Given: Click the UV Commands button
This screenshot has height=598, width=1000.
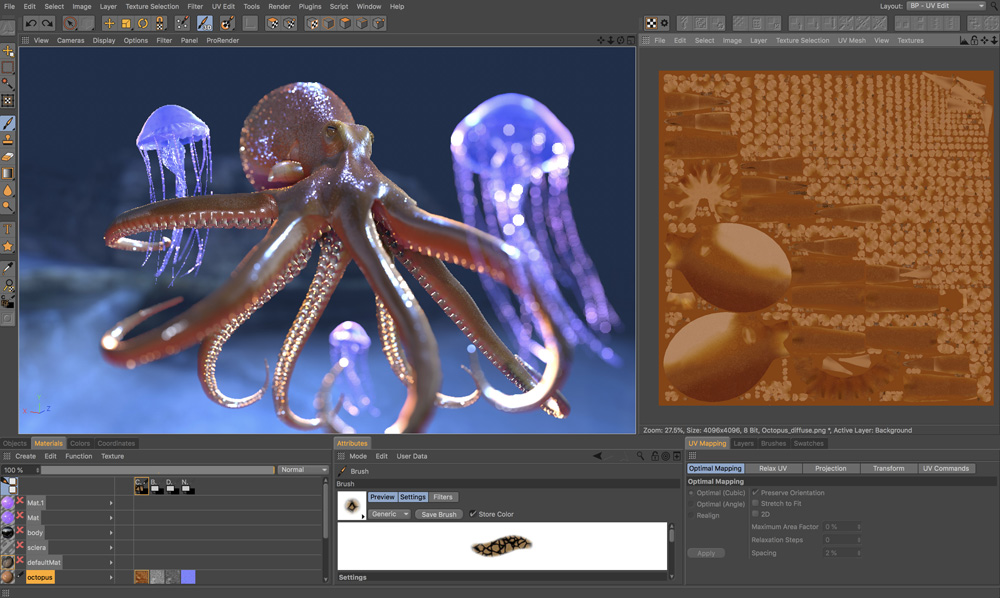Looking at the screenshot, I should click(946, 468).
